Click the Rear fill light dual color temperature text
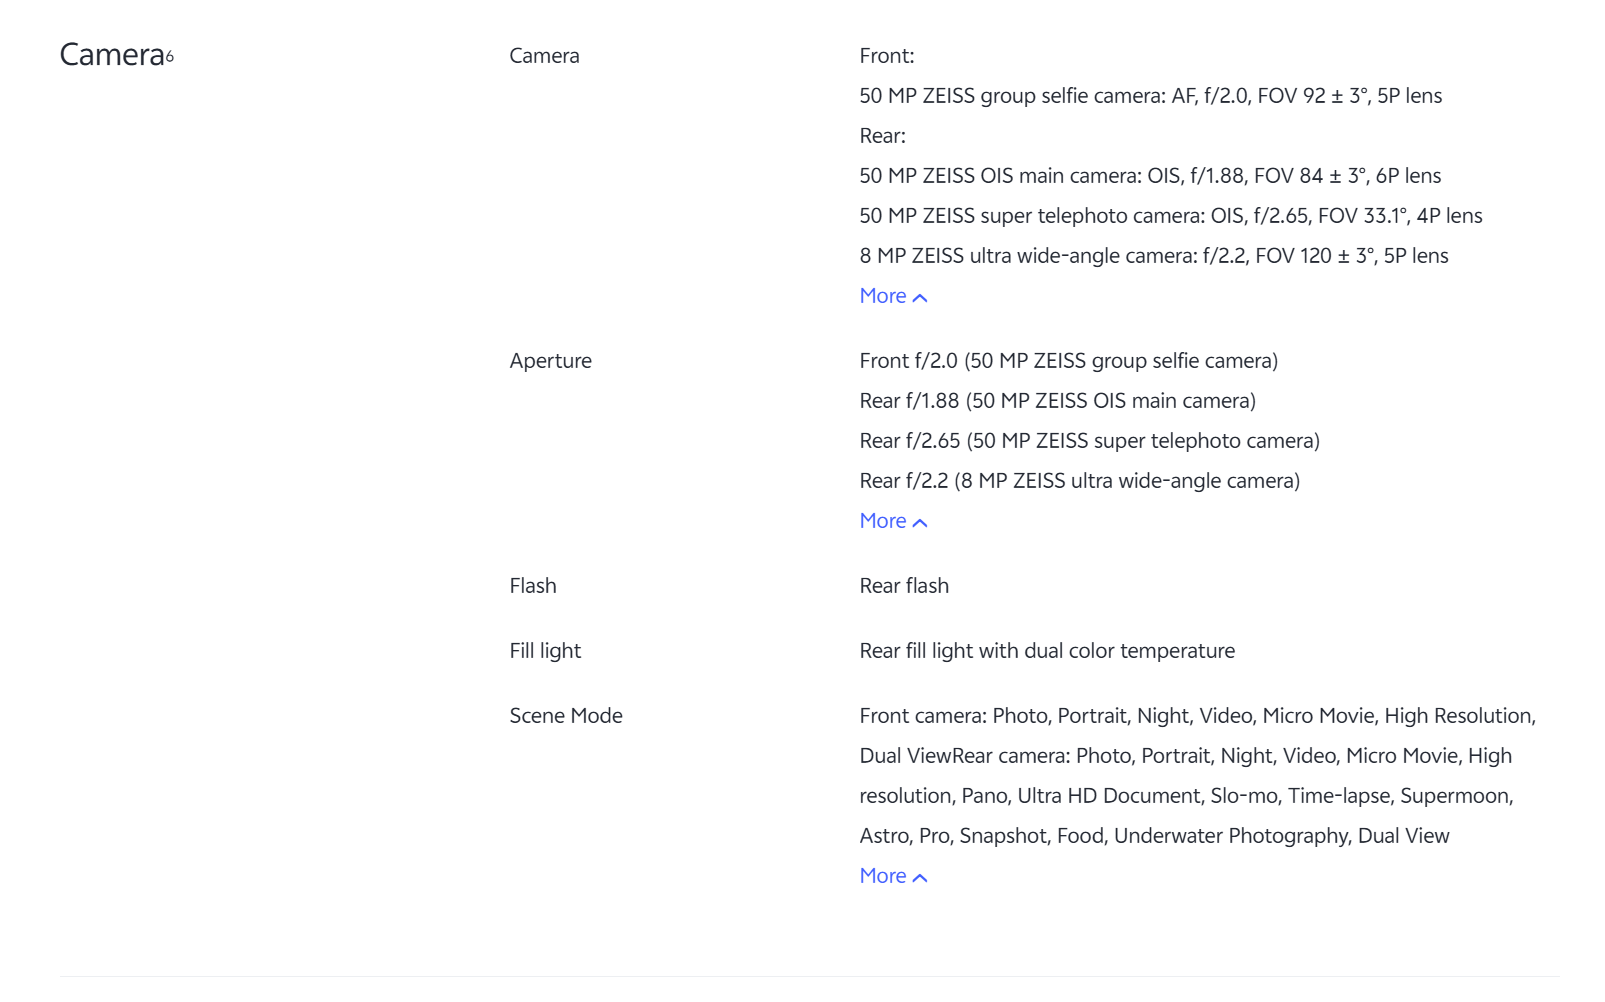This screenshot has width=1605, height=1002. tap(1047, 651)
